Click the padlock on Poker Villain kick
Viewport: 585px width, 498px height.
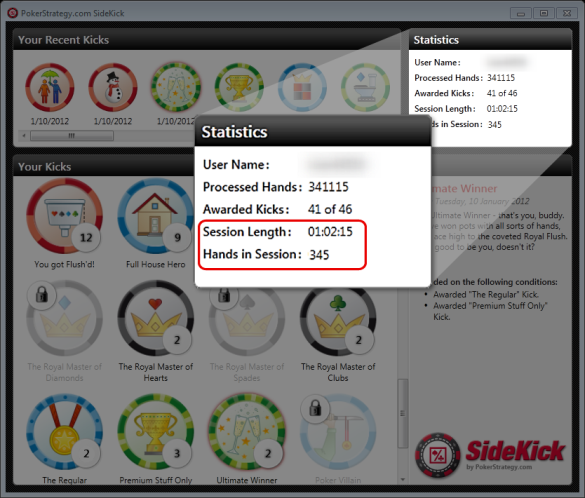[x=315, y=409]
